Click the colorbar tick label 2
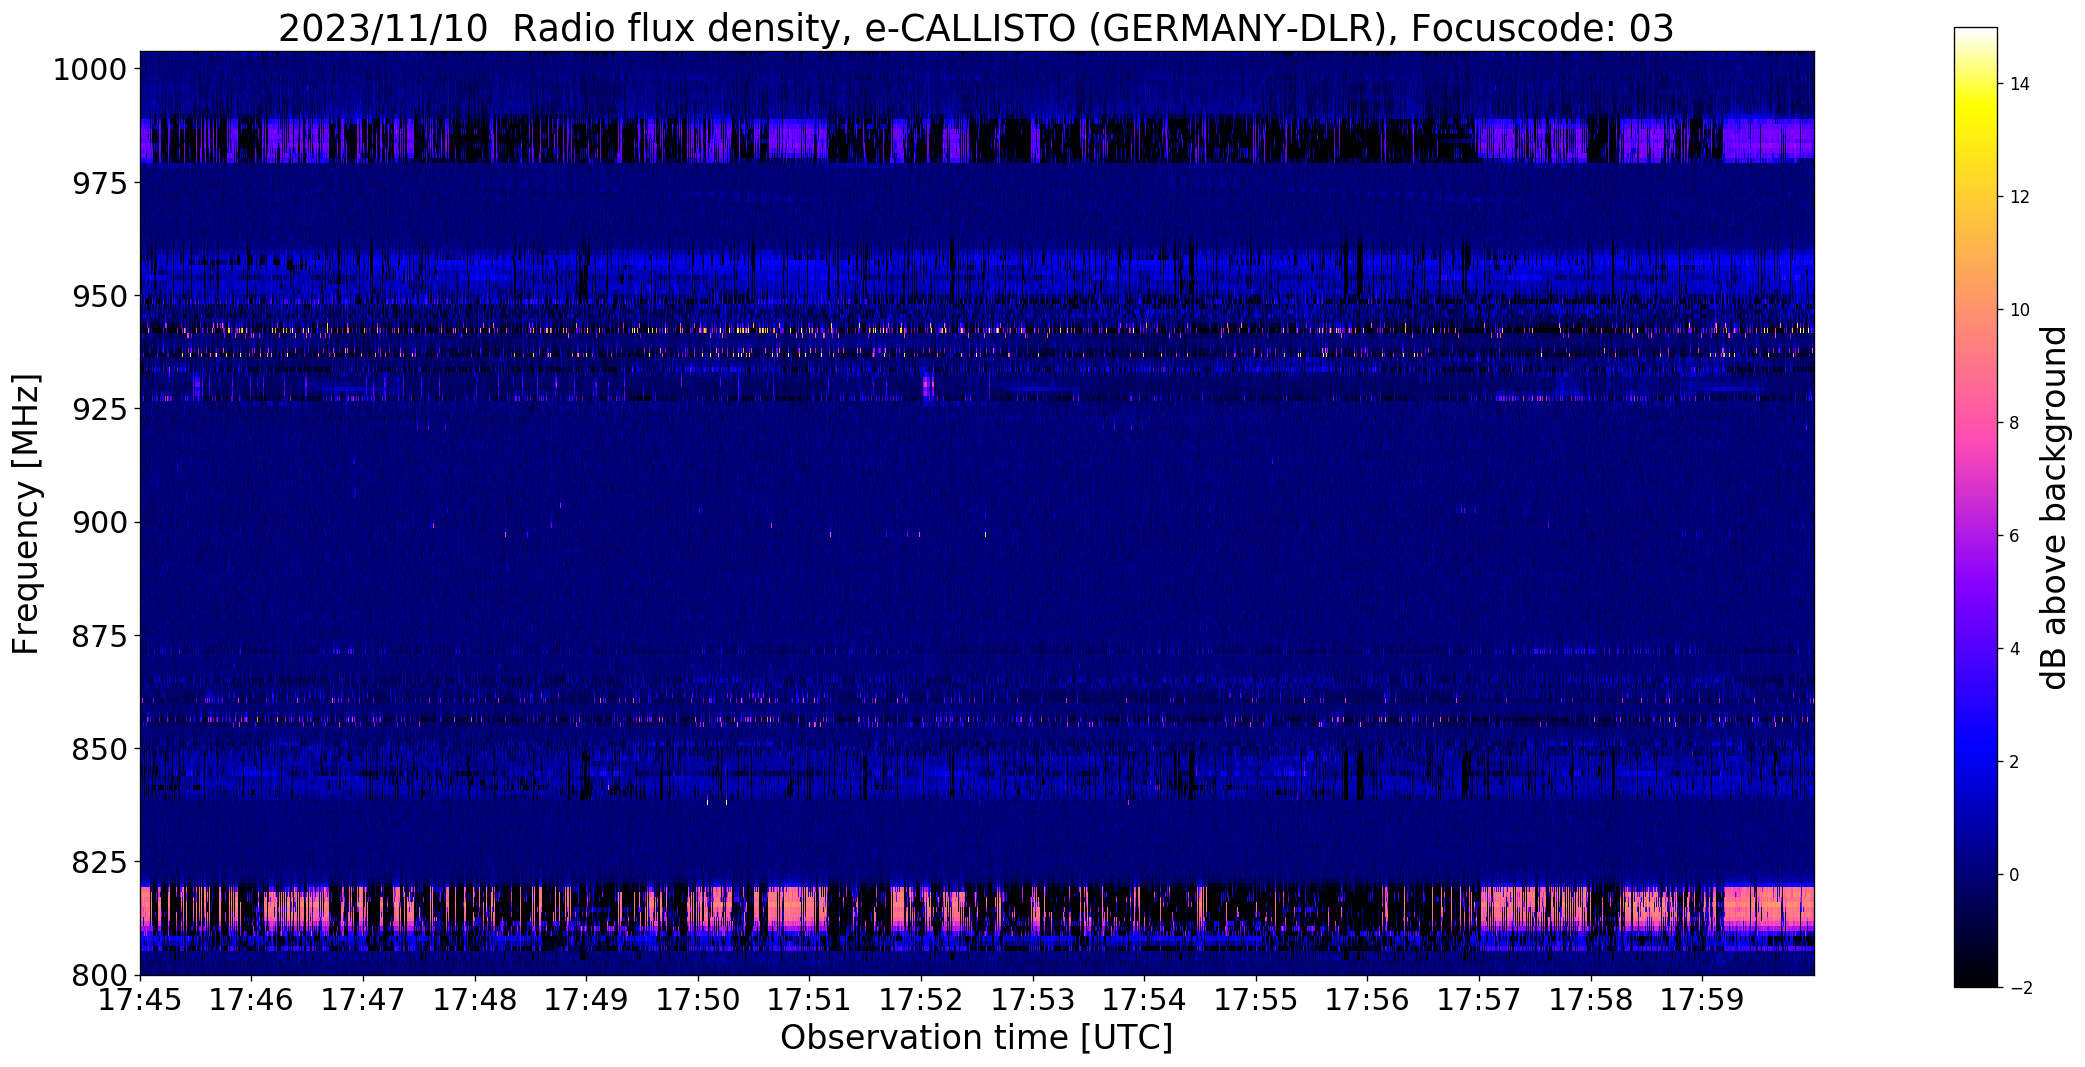Viewport: 2085px width, 1067px height. pos(2015,762)
